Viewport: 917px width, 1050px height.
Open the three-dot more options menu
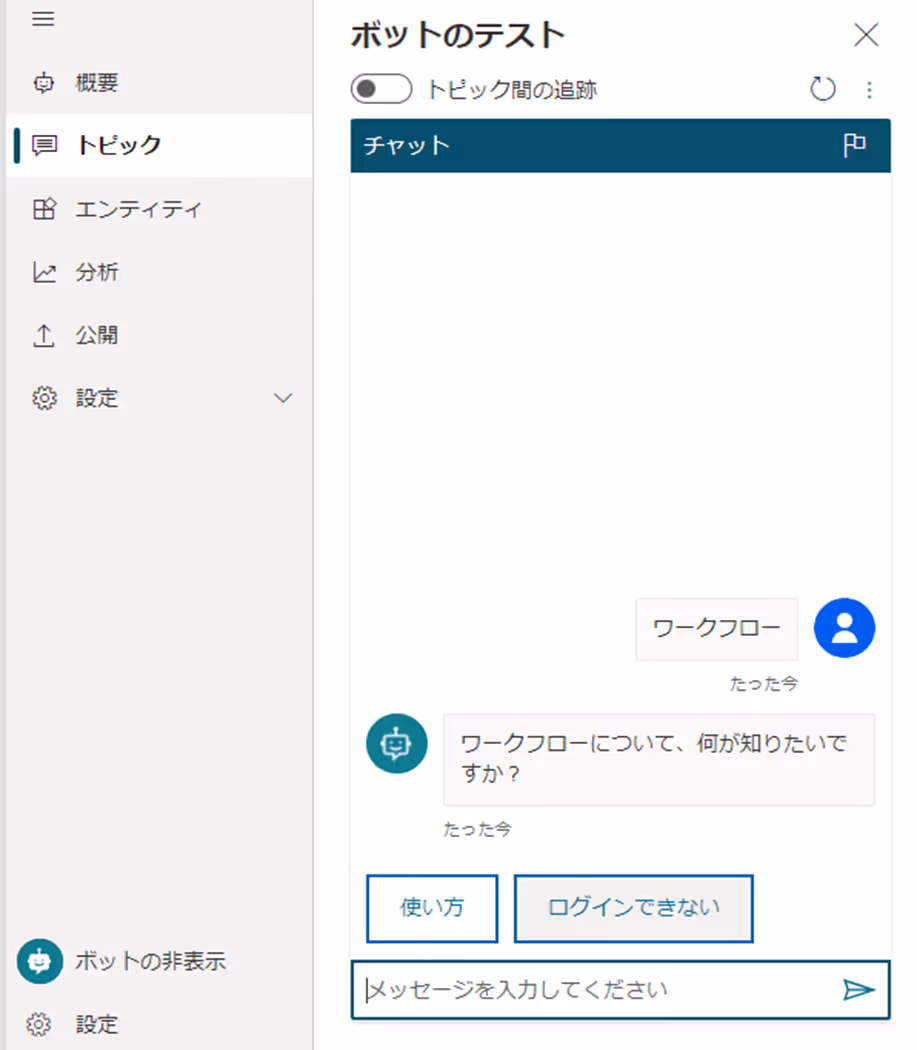(869, 90)
